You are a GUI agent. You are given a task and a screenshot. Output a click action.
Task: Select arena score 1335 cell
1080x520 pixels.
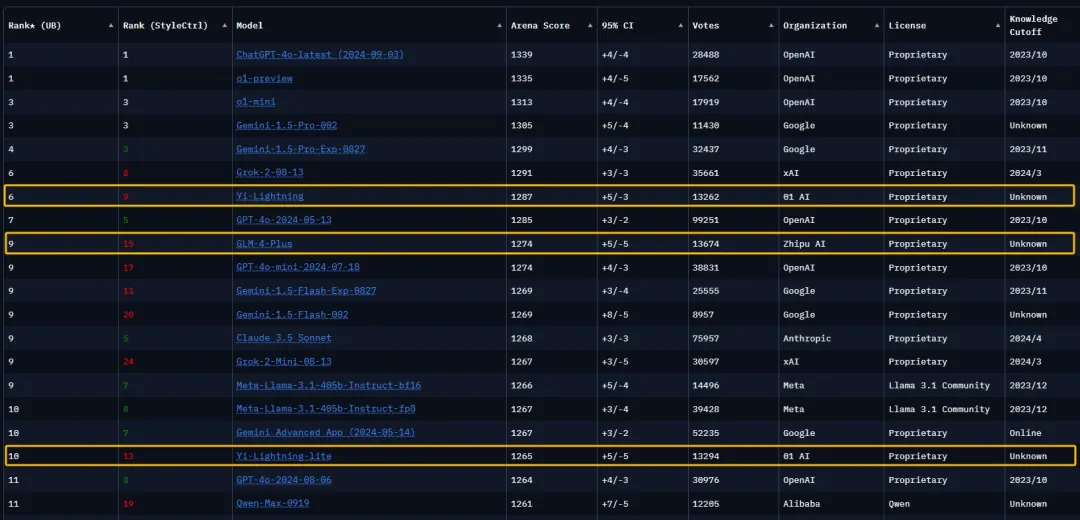[521, 79]
